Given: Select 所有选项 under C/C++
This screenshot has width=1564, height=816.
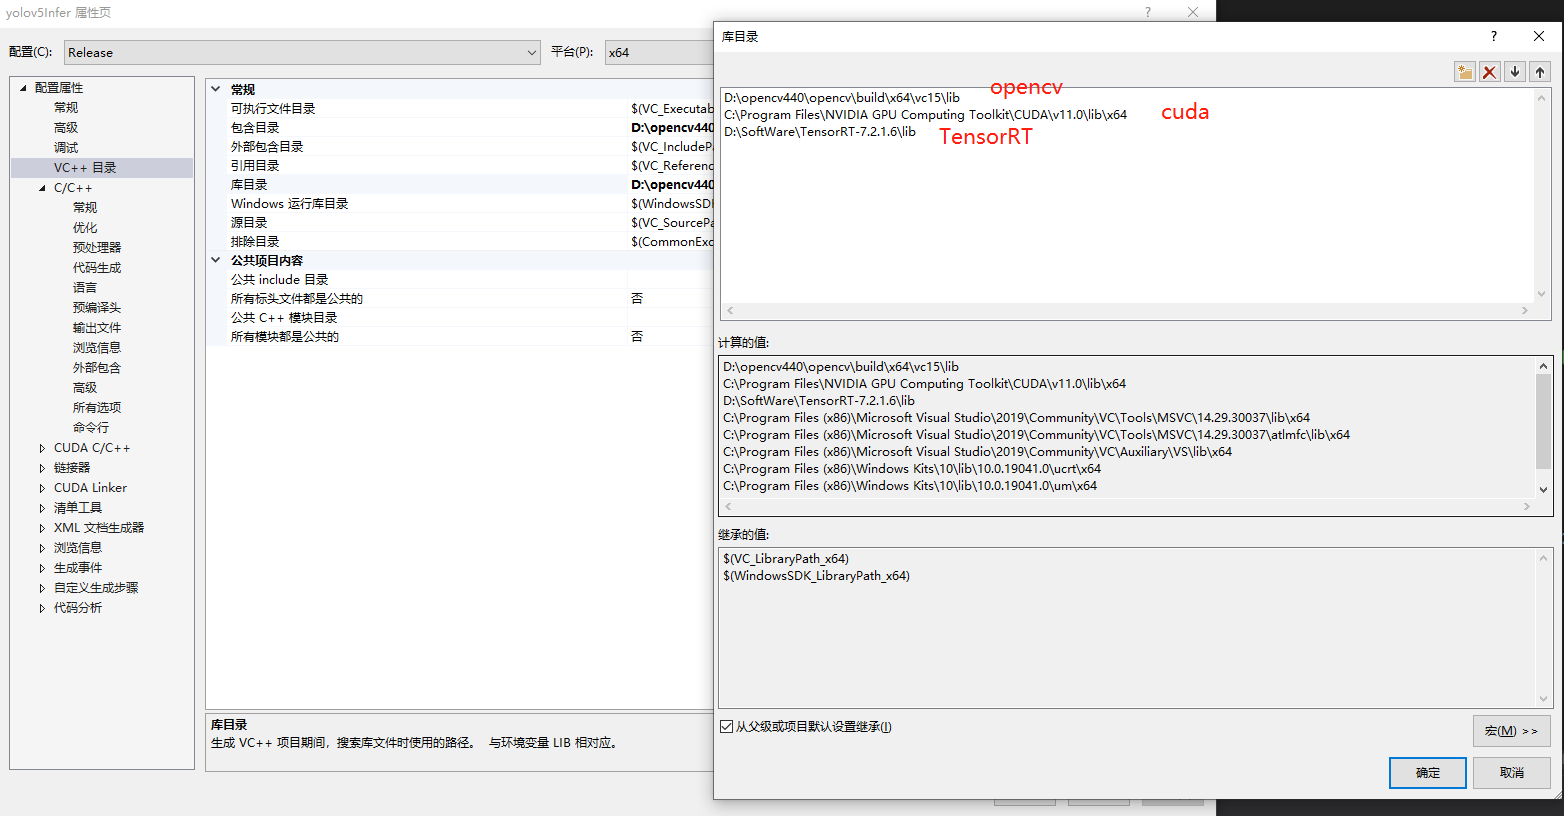Looking at the screenshot, I should pyautogui.click(x=97, y=408).
